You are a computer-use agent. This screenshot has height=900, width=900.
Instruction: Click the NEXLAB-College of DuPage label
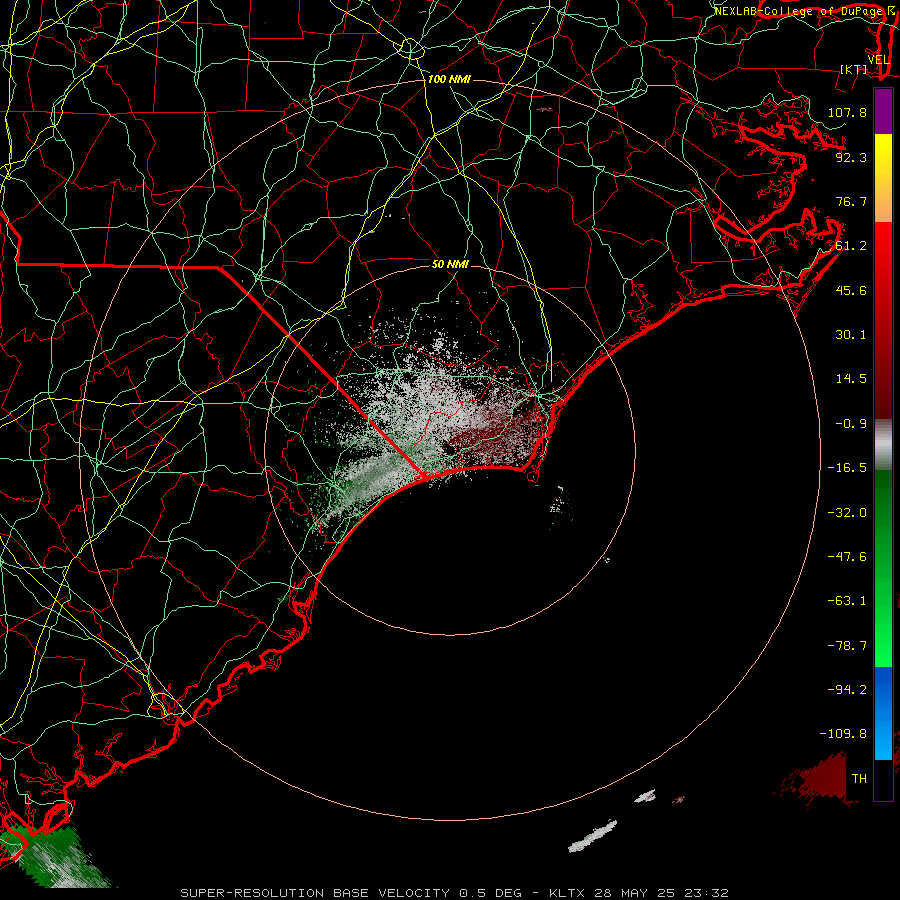coord(799,11)
